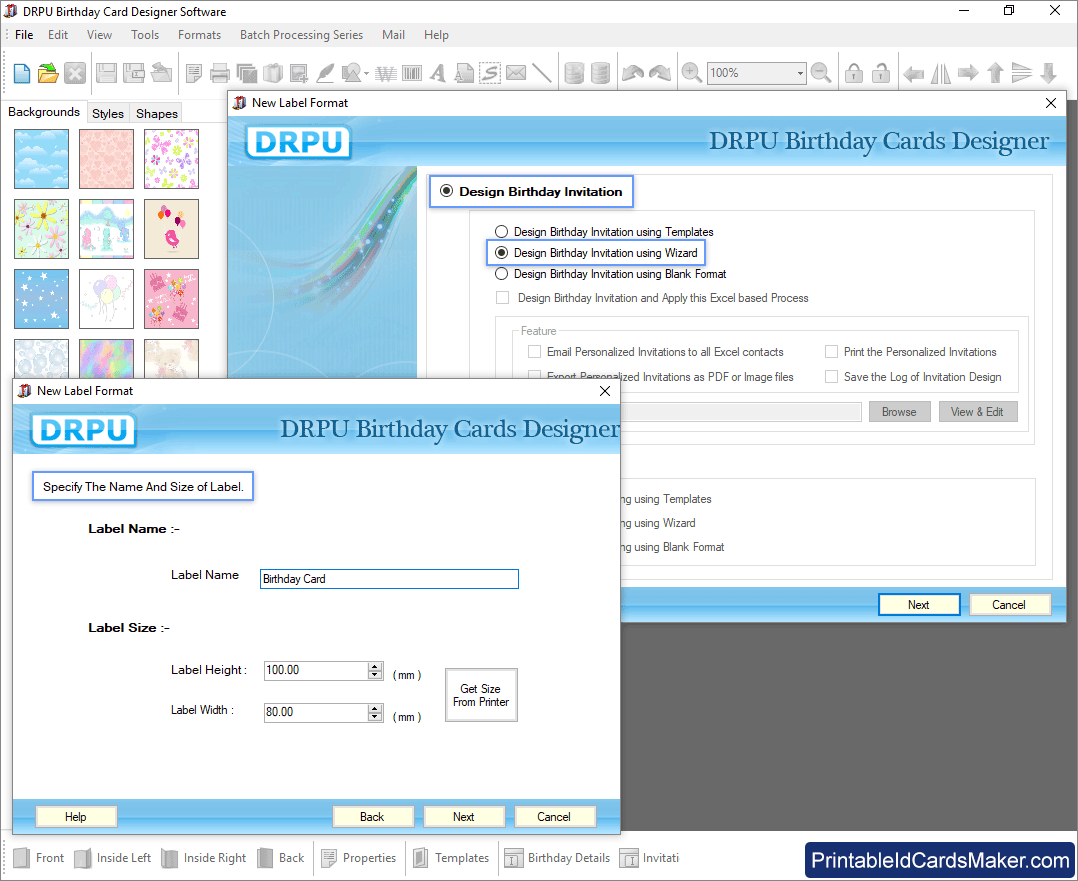Open the 100% zoom level dropdown
Screen dimensions: 1078x881
800,73
